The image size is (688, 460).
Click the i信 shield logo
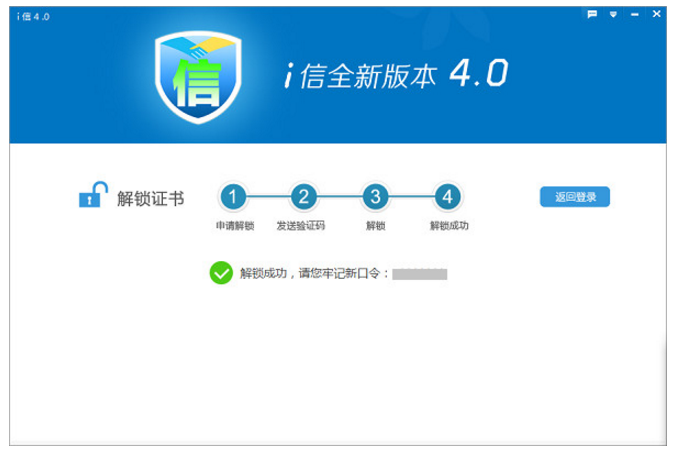(198, 77)
